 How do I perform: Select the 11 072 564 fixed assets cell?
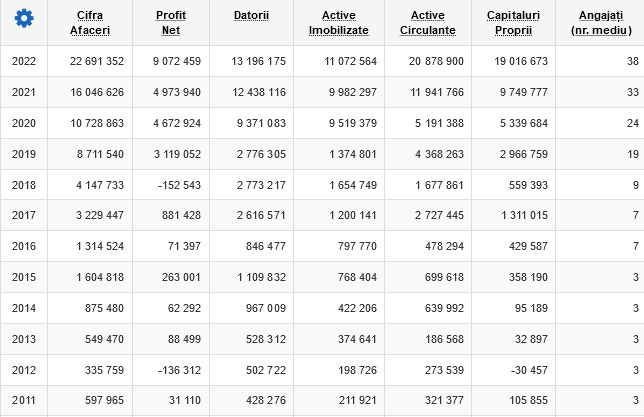coord(350,61)
